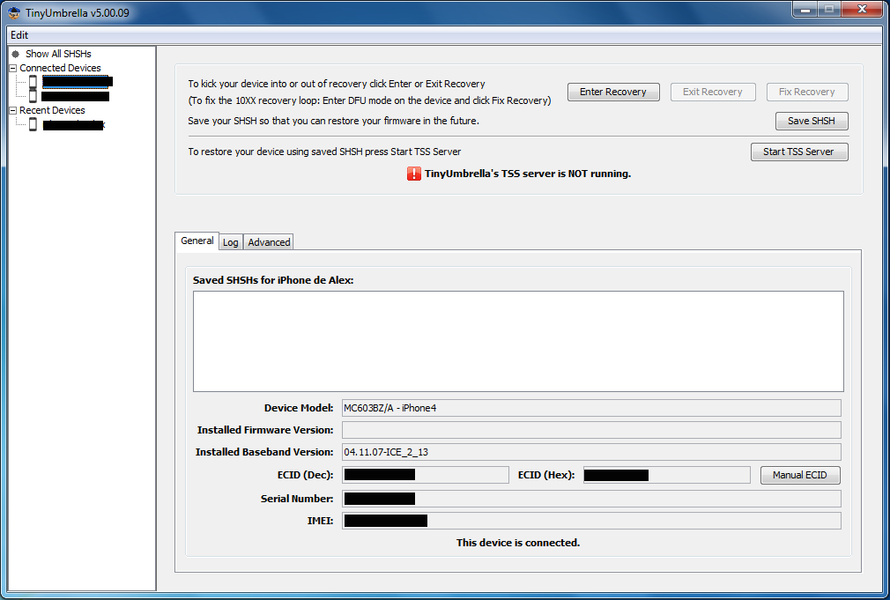Click the "ECID (Hex):" label
This screenshot has width=890, height=600.
pyautogui.click(x=546, y=475)
